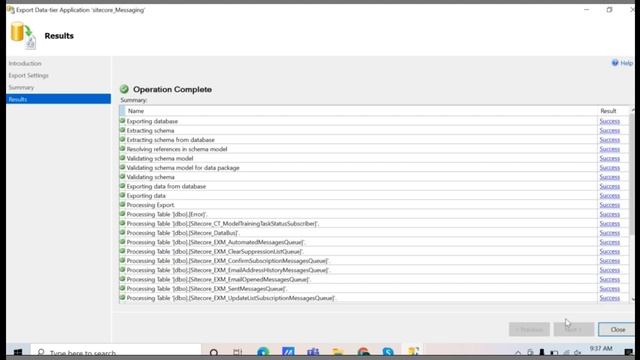Select the 'Extracting schema from database' row text
Viewport: 640px width, 360px height.
pyautogui.click(x=171, y=140)
